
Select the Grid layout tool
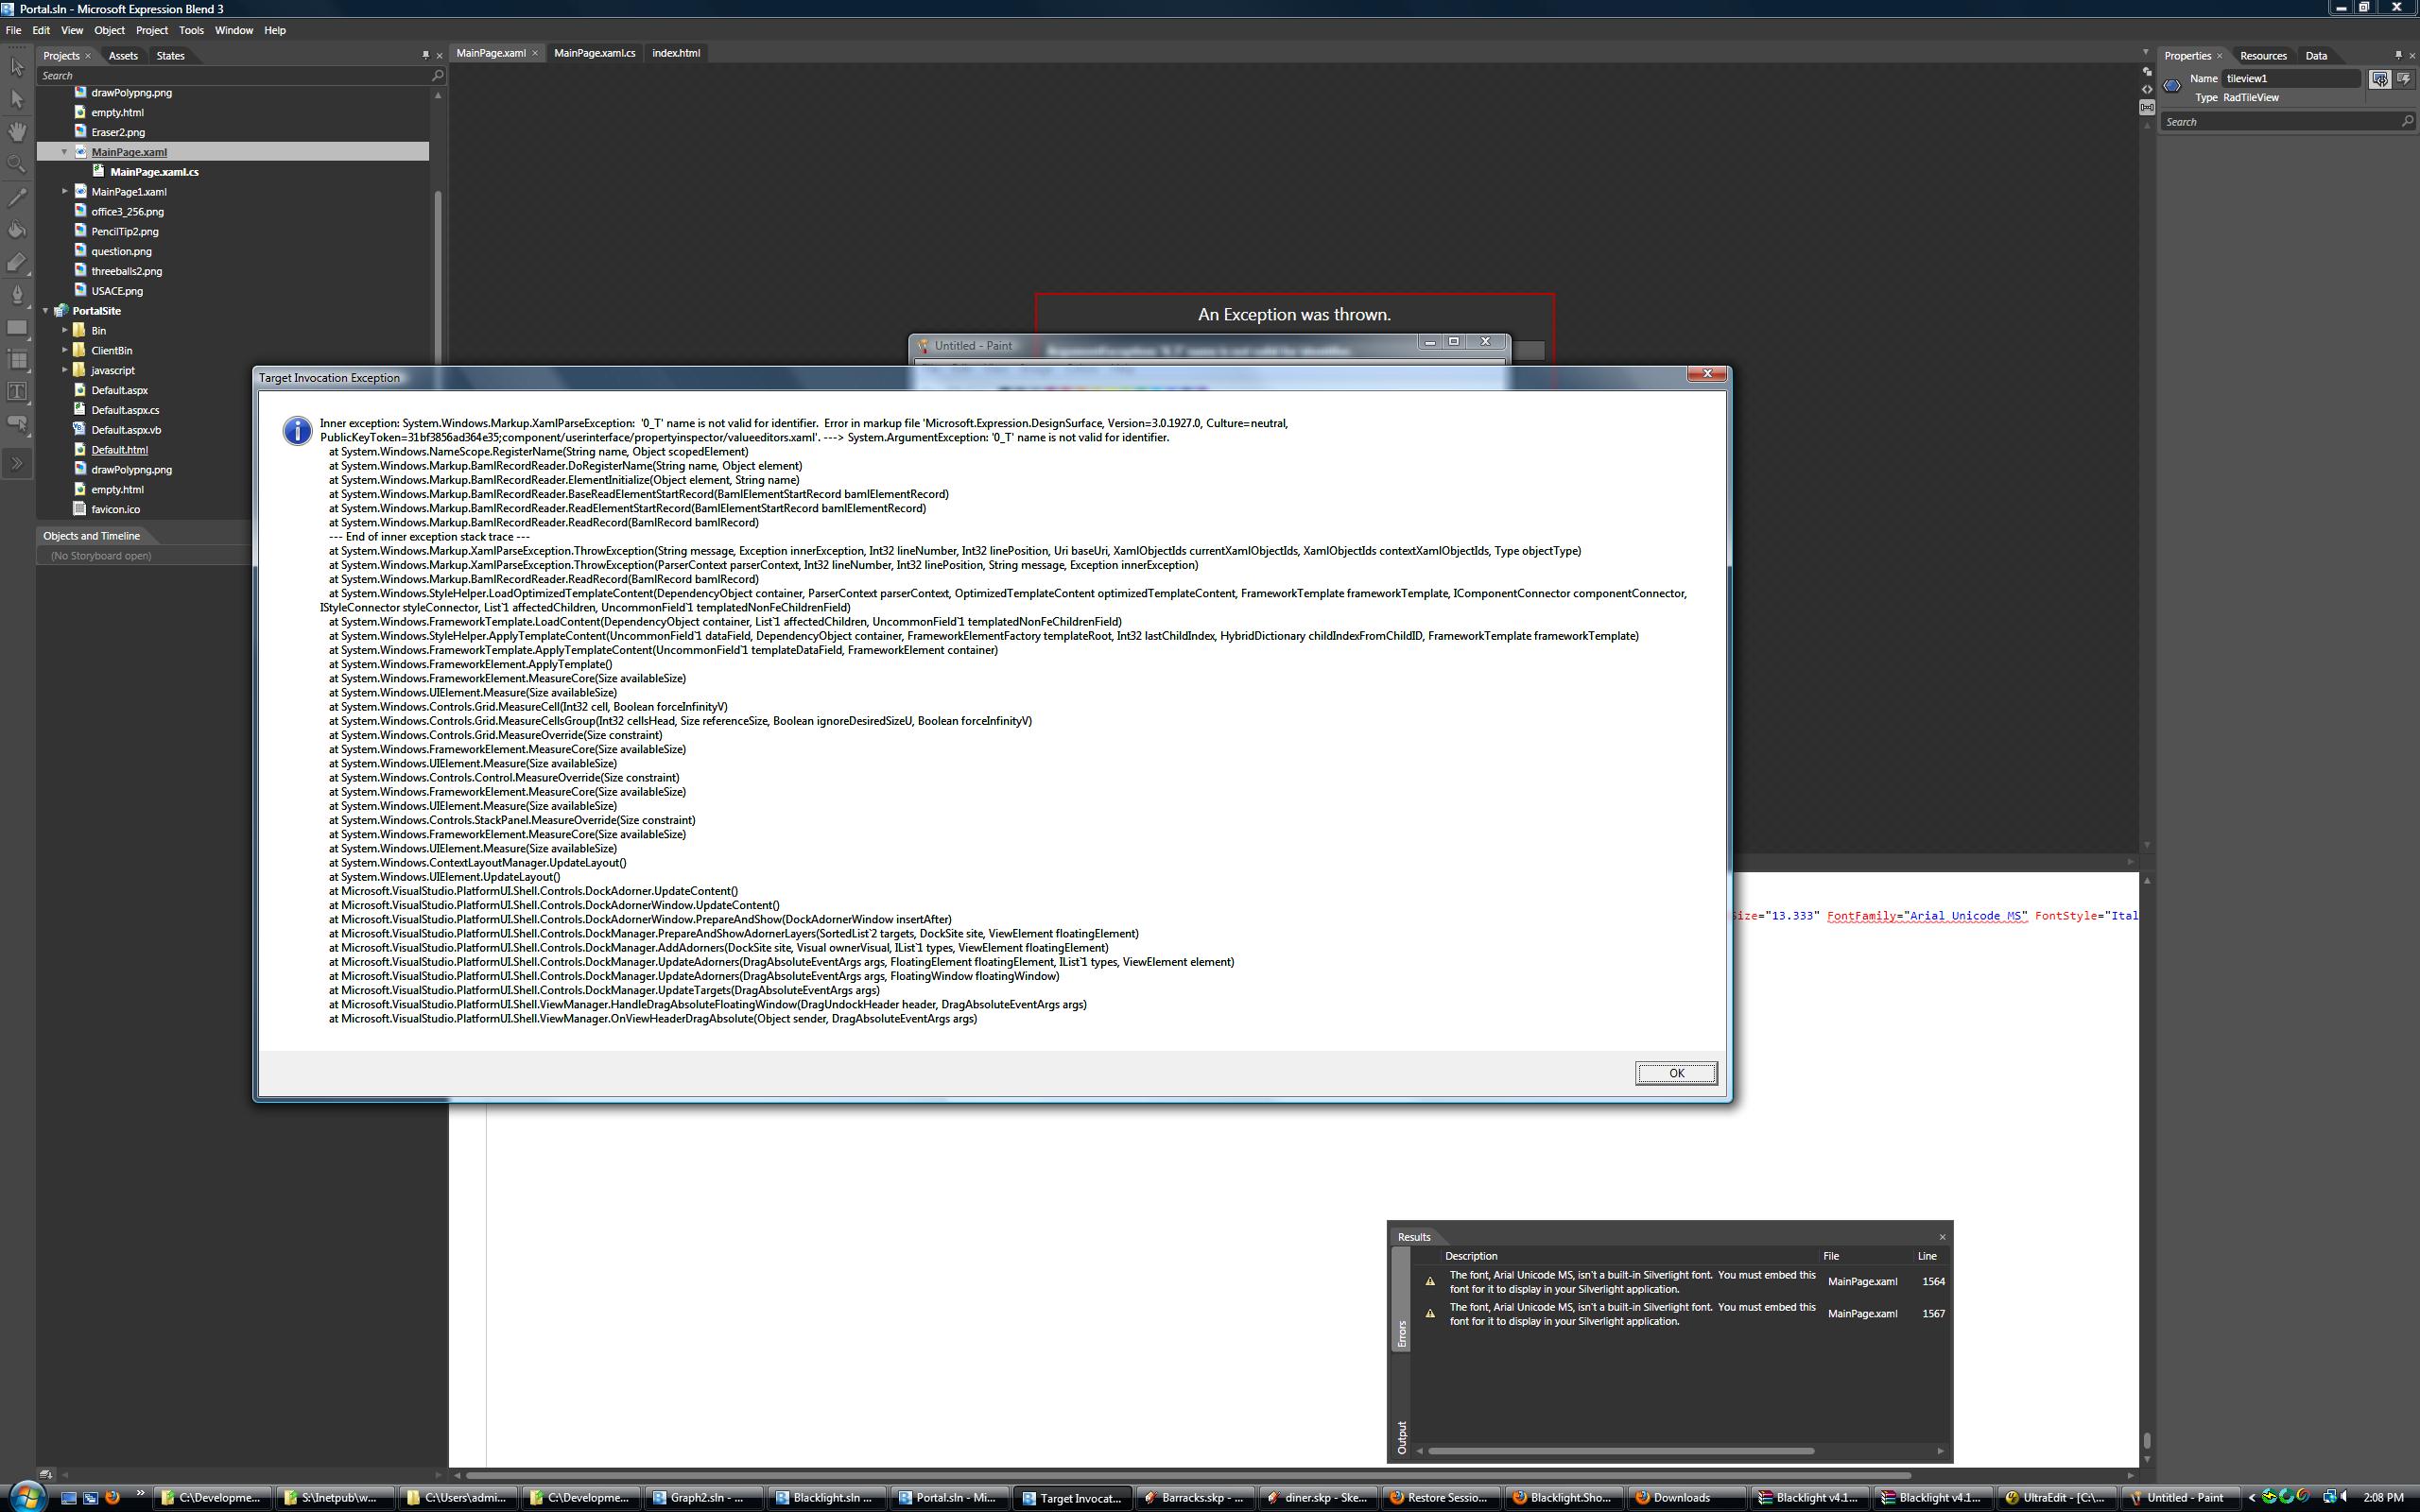17,359
